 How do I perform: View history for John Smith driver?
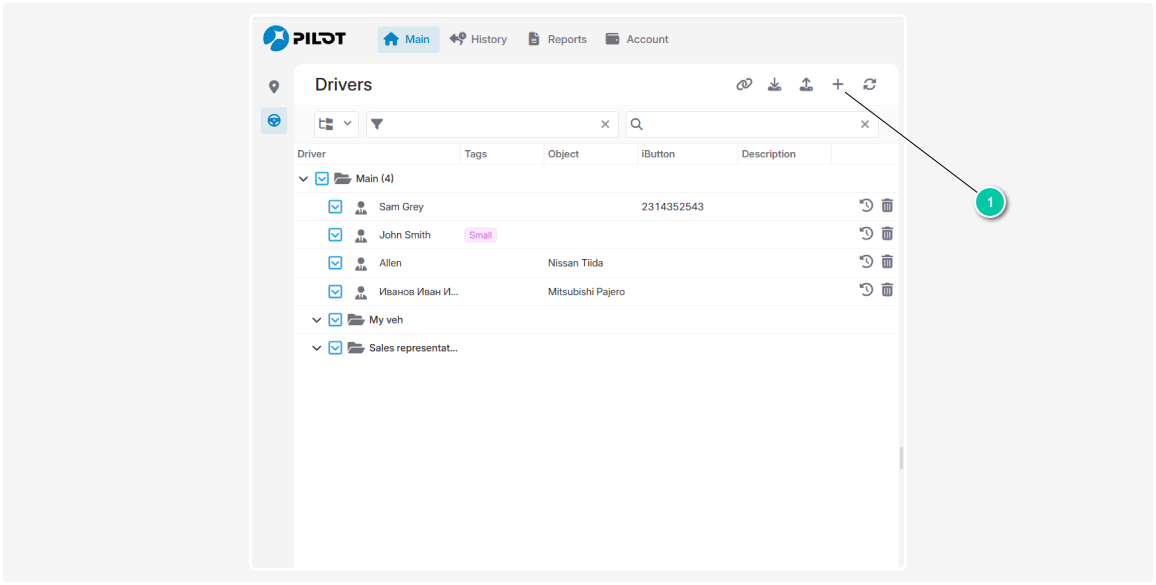click(866, 234)
